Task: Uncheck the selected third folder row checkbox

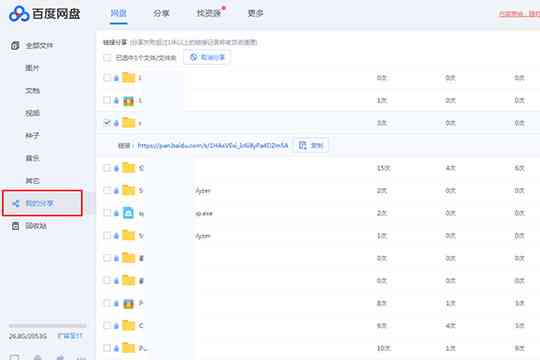Action: click(x=107, y=123)
